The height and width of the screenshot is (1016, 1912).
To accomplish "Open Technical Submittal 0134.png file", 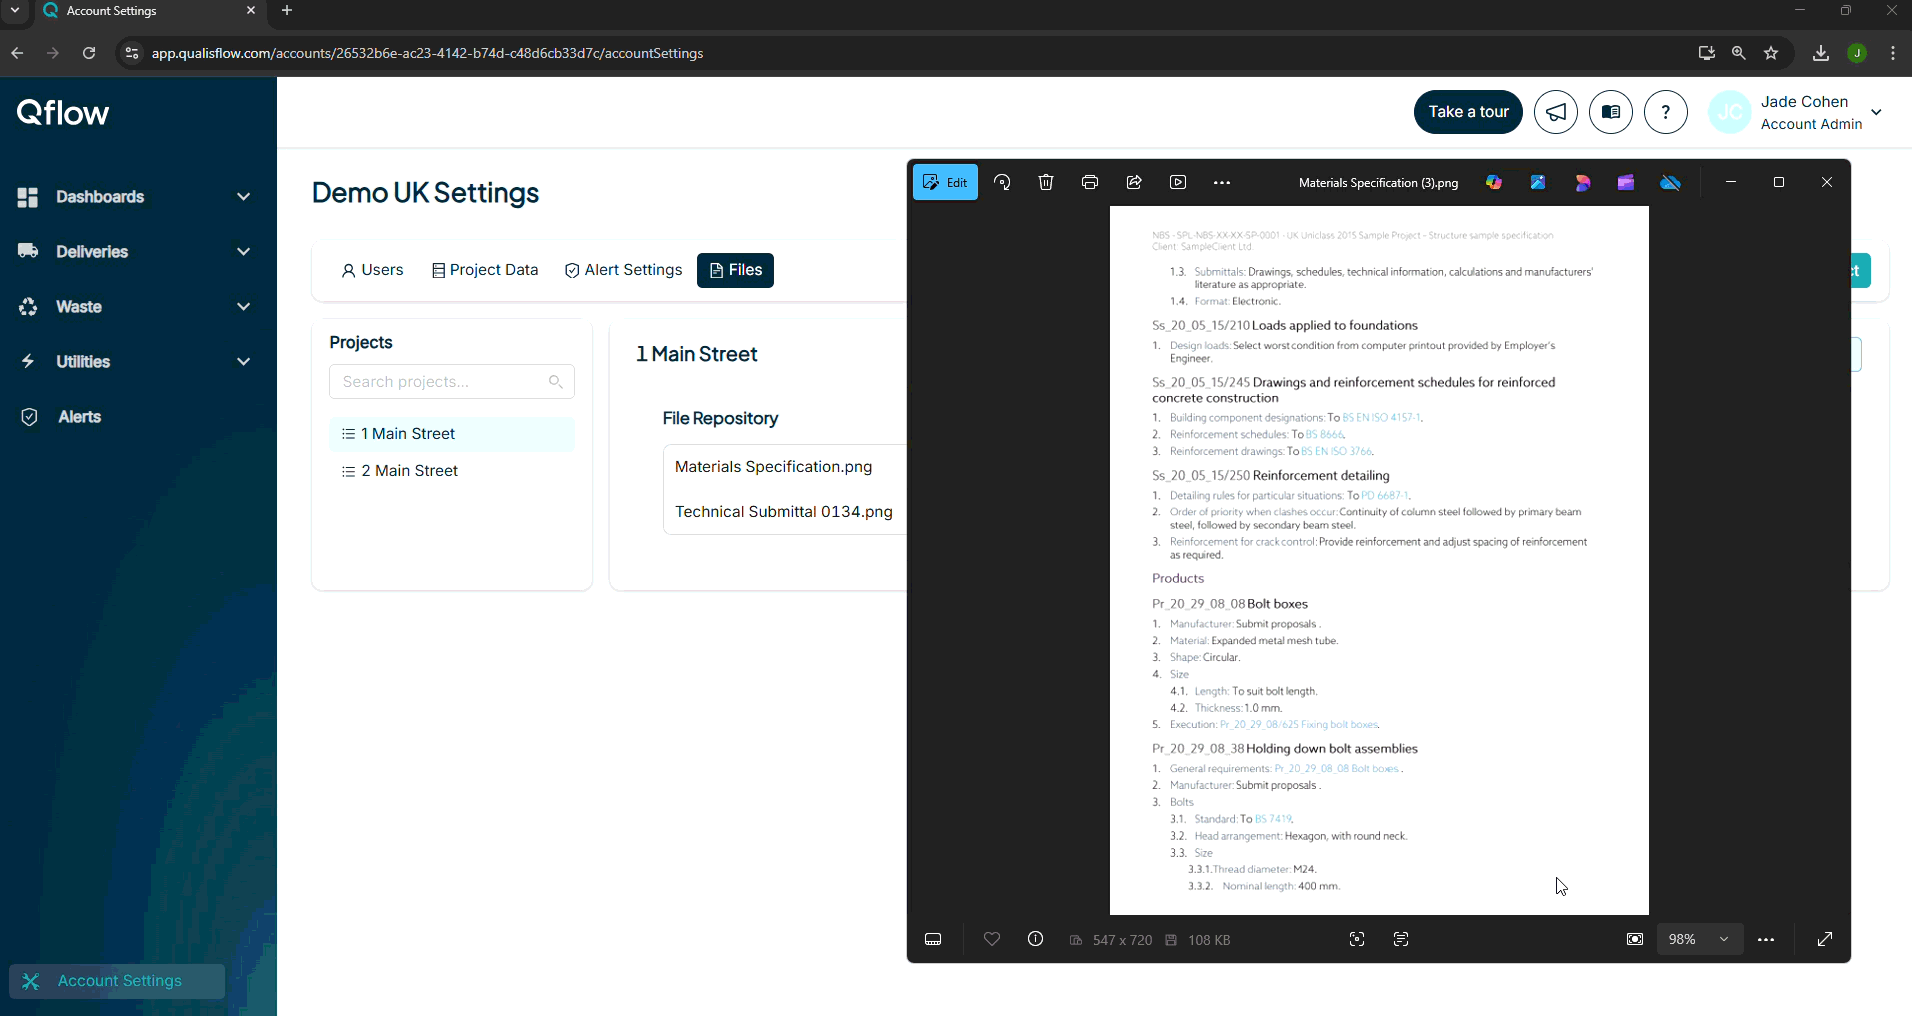I will pos(783,512).
